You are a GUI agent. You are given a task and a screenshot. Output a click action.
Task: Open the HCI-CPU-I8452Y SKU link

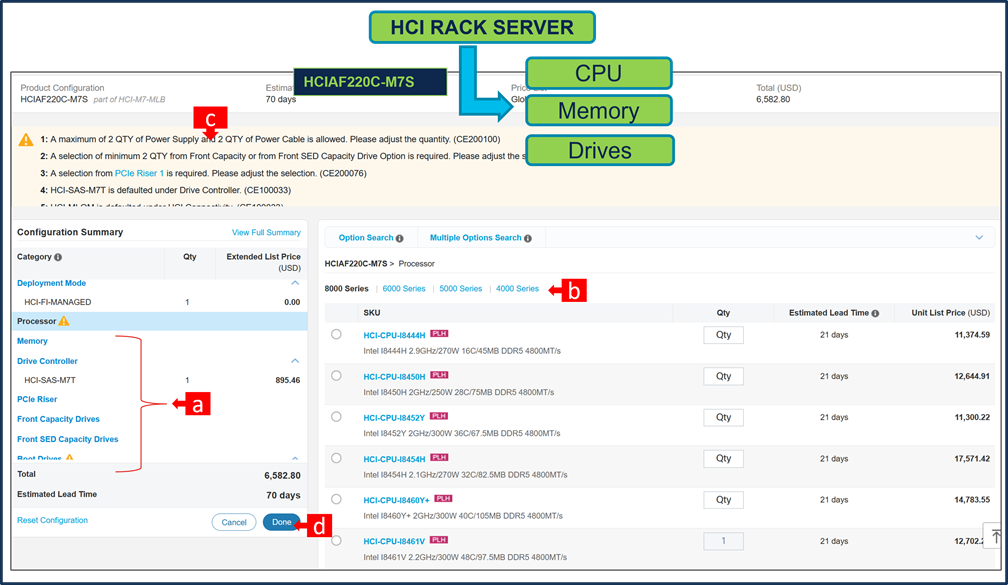click(394, 418)
